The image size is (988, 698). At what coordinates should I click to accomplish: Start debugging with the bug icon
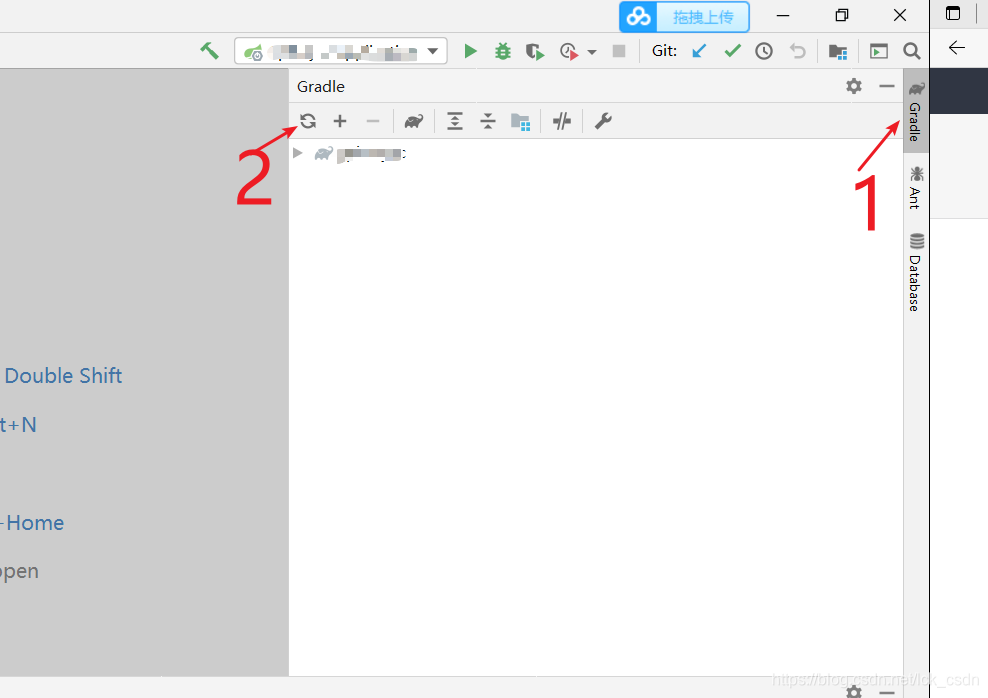(x=503, y=51)
